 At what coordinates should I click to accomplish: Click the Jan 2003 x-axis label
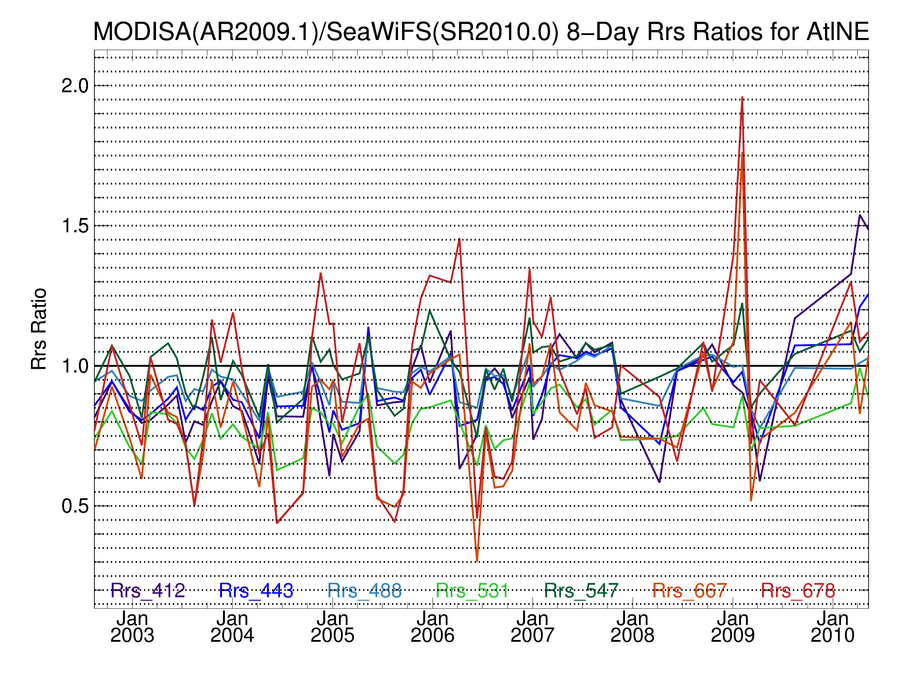tap(133, 627)
